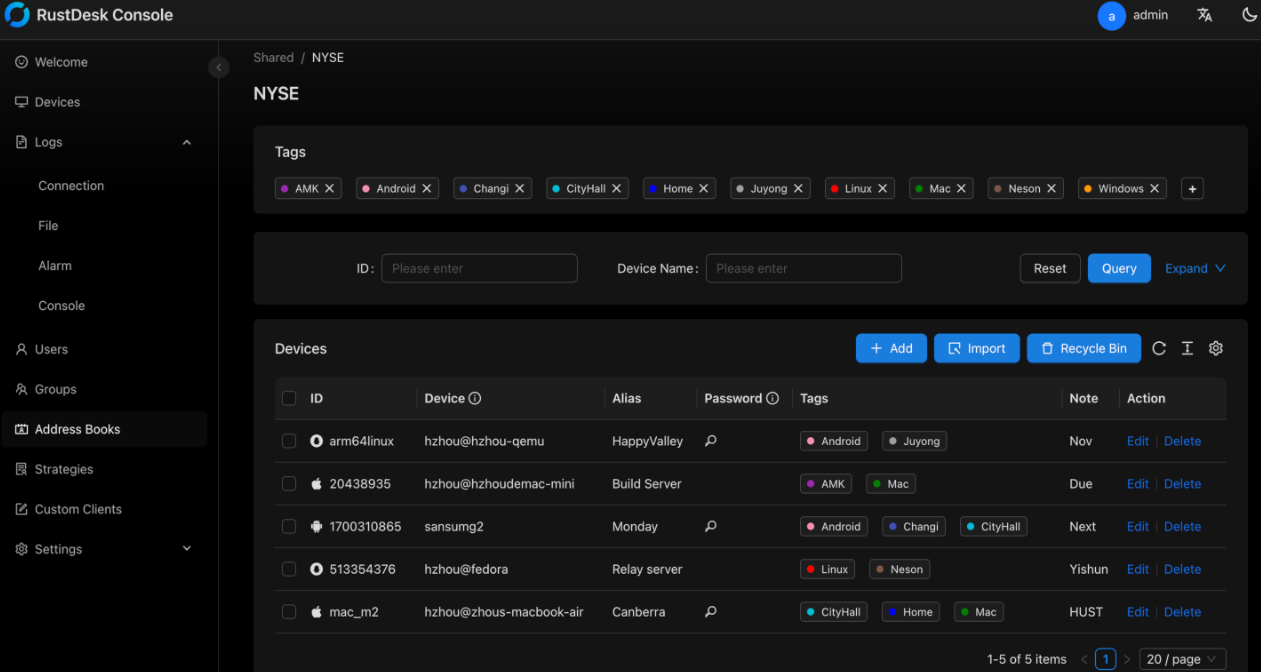Click page 1 in pagination
Screen dimensions: 1261x672
pyautogui.click(x=1105, y=659)
